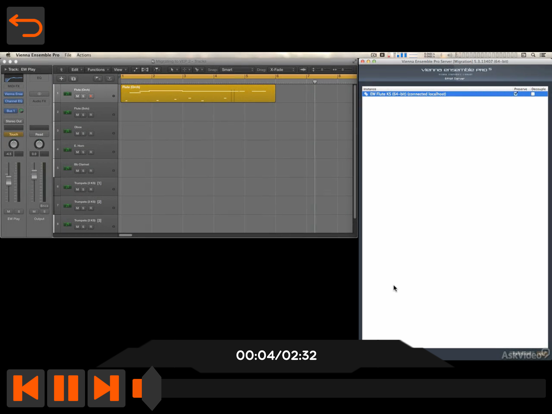
Task: Select the pointer tool in Tracks toolbar
Action: (x=172, y=70)
